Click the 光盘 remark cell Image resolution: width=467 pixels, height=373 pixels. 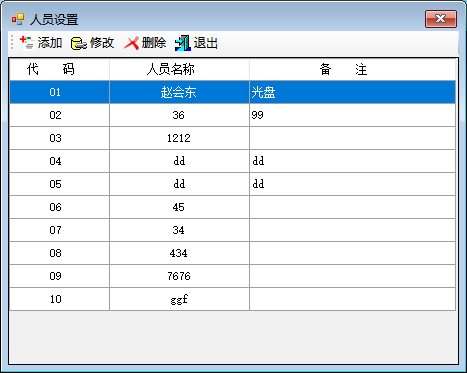coord(352,92)
